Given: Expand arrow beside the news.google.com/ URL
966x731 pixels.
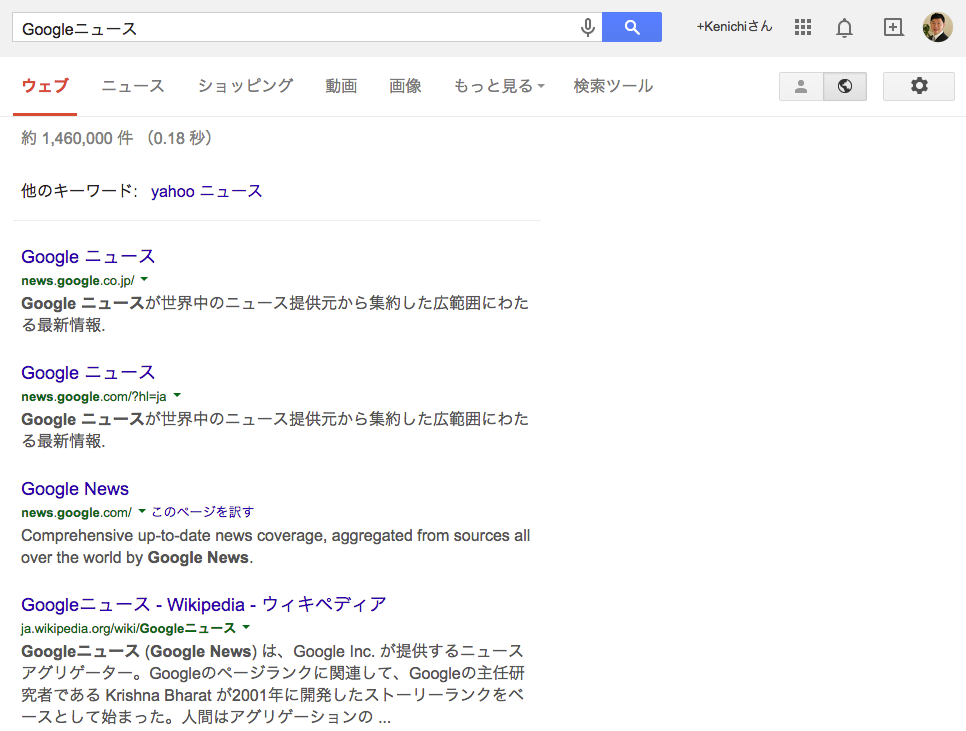Looking at the screenshot, I should 142,511.
